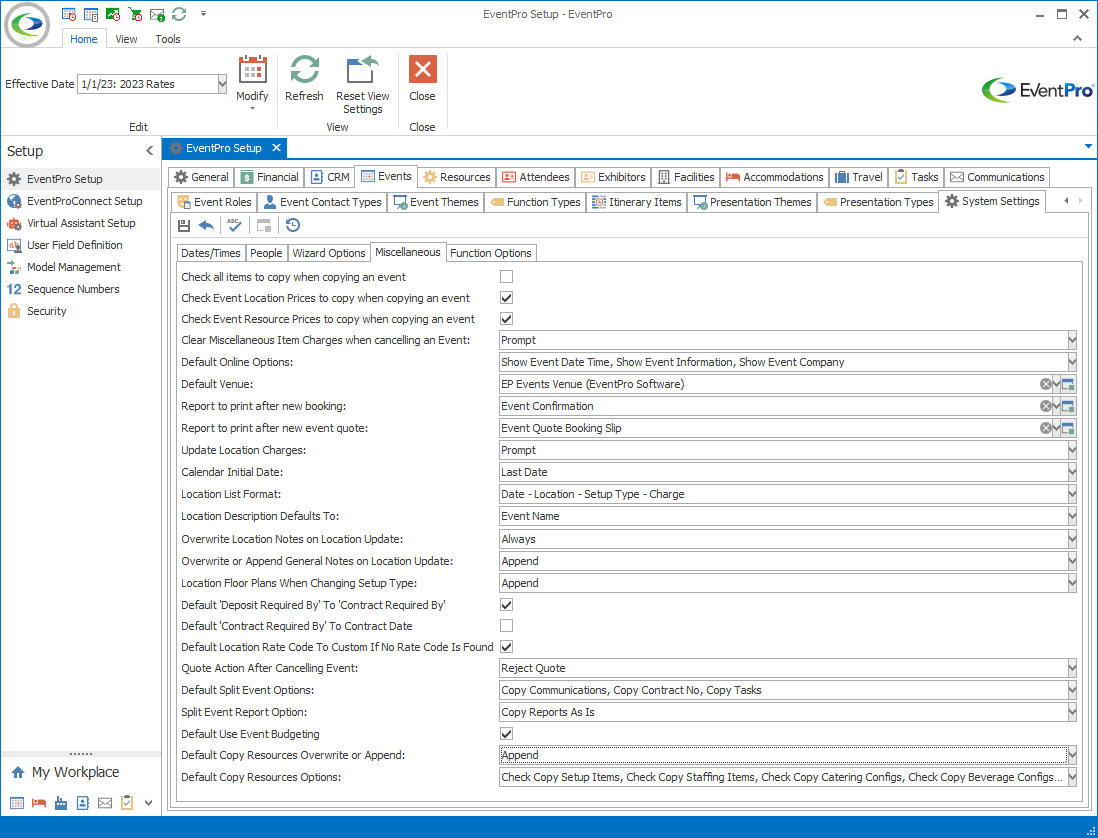Click the EventPro application logo button

click(x=27, y=25)
